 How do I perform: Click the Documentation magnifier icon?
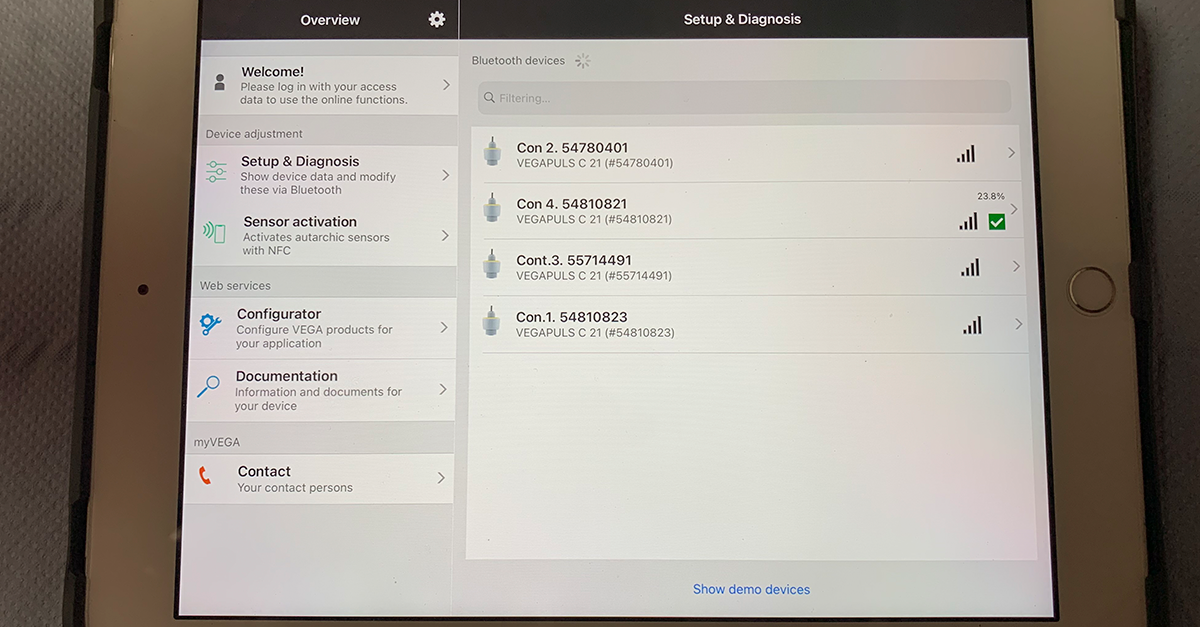pos(208,388)
